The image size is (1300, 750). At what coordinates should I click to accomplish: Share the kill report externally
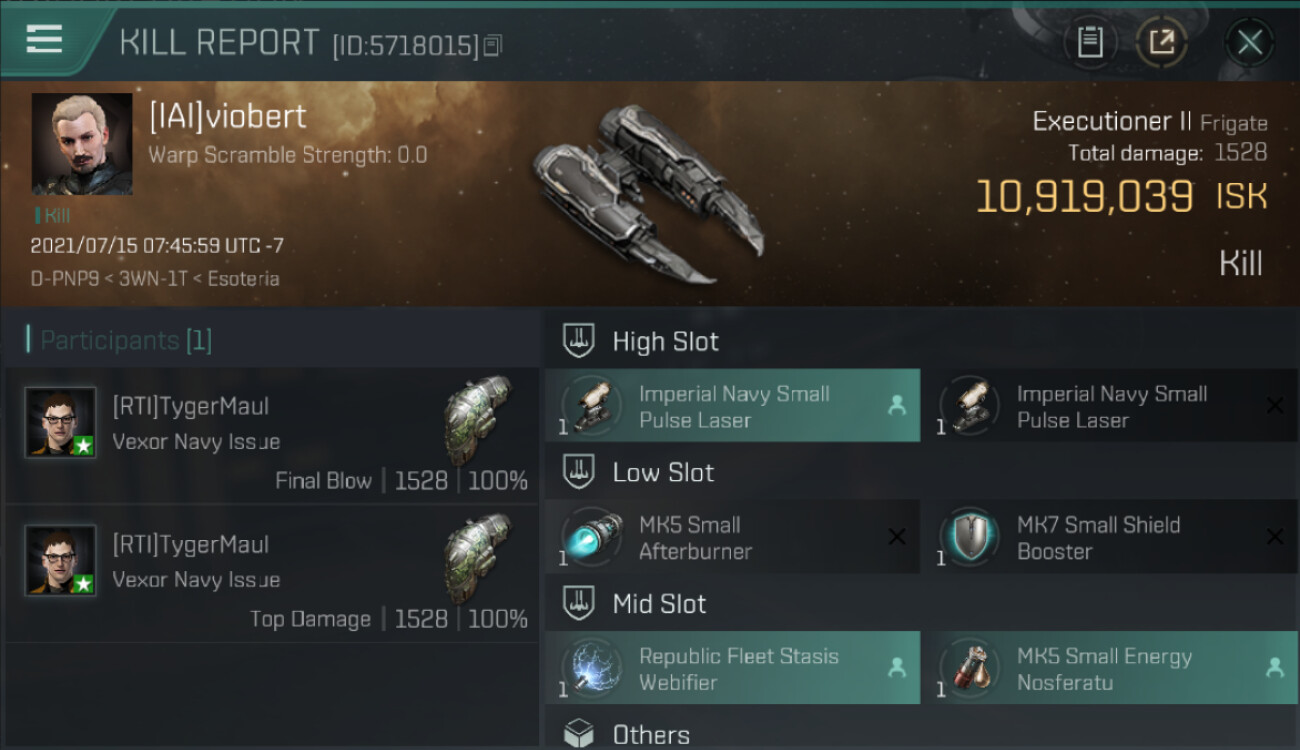tap(1161, 42)
